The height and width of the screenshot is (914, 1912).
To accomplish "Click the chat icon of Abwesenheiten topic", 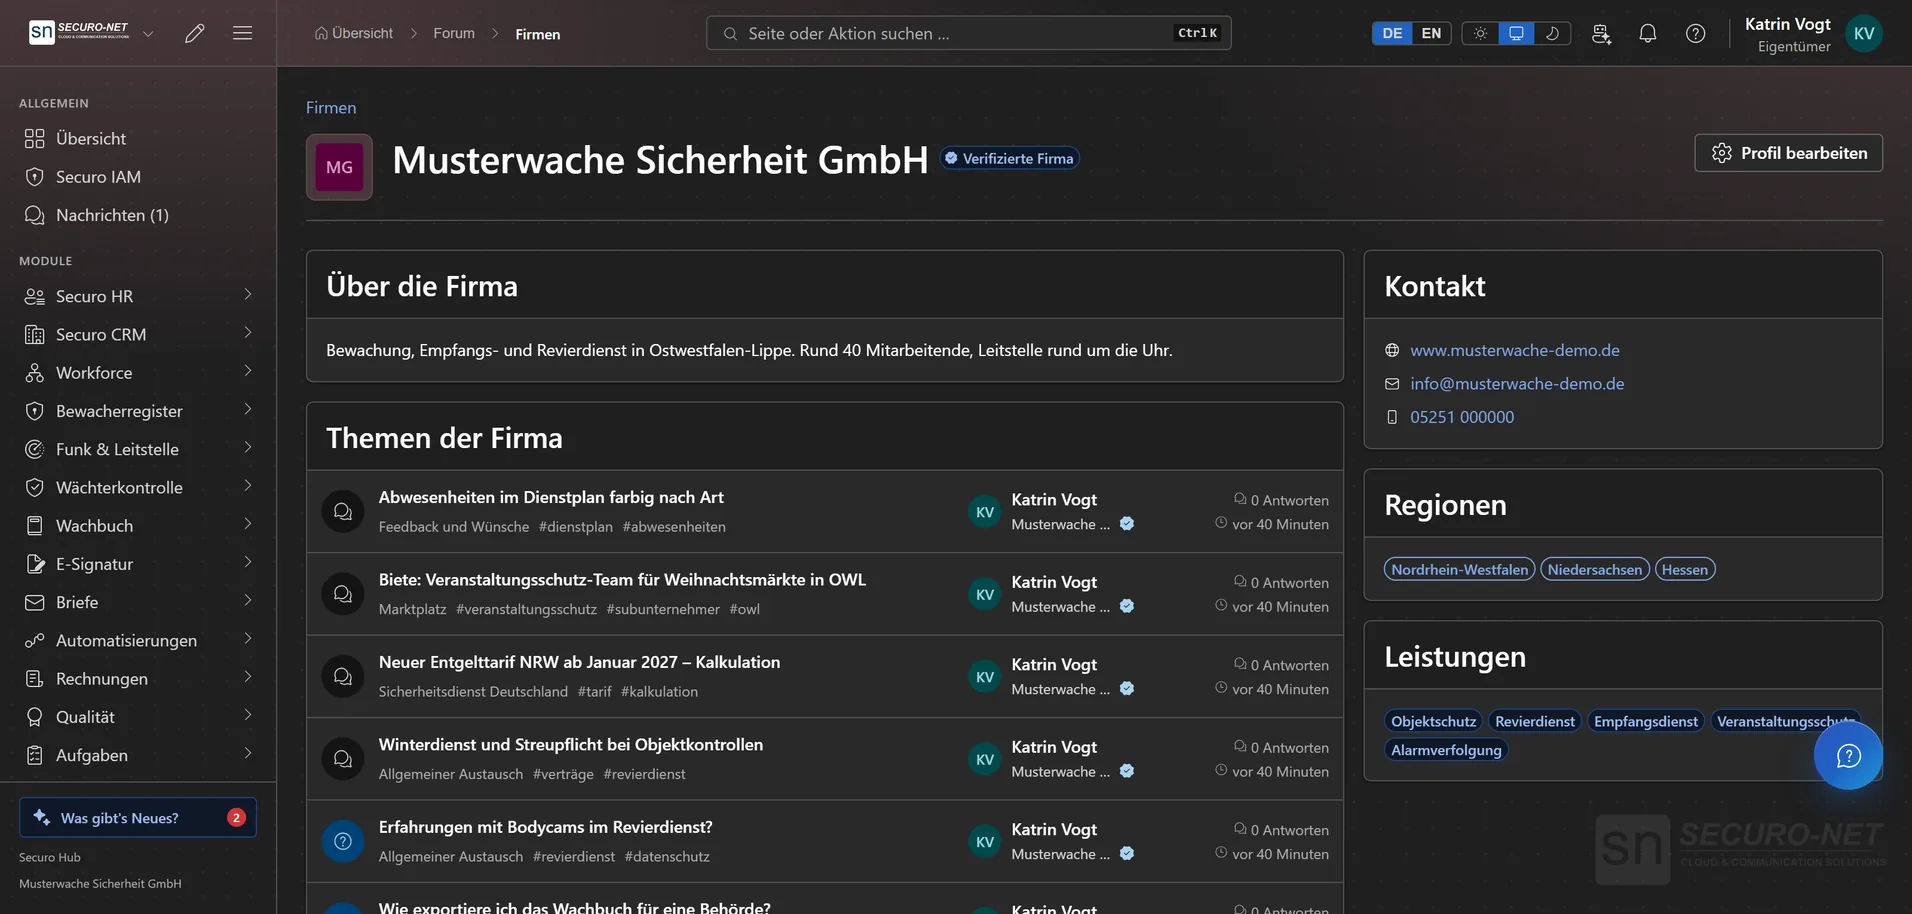I will [x=343, y=511].
